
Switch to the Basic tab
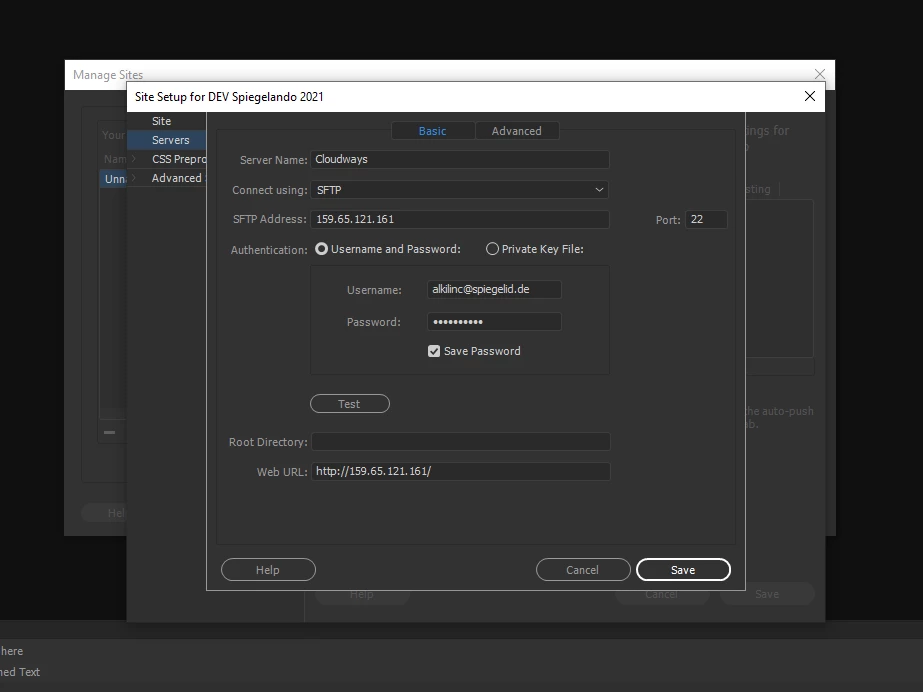(x=433, y=131)
